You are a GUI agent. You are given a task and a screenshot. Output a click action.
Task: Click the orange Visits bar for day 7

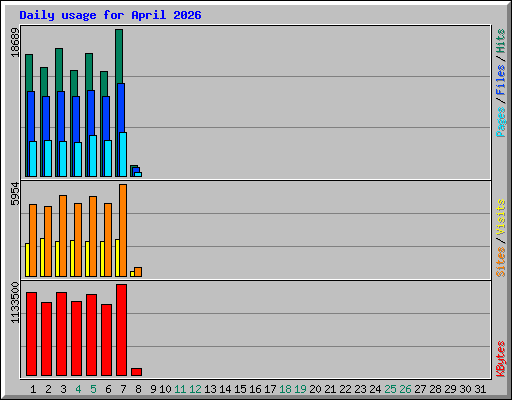[123, 230]
